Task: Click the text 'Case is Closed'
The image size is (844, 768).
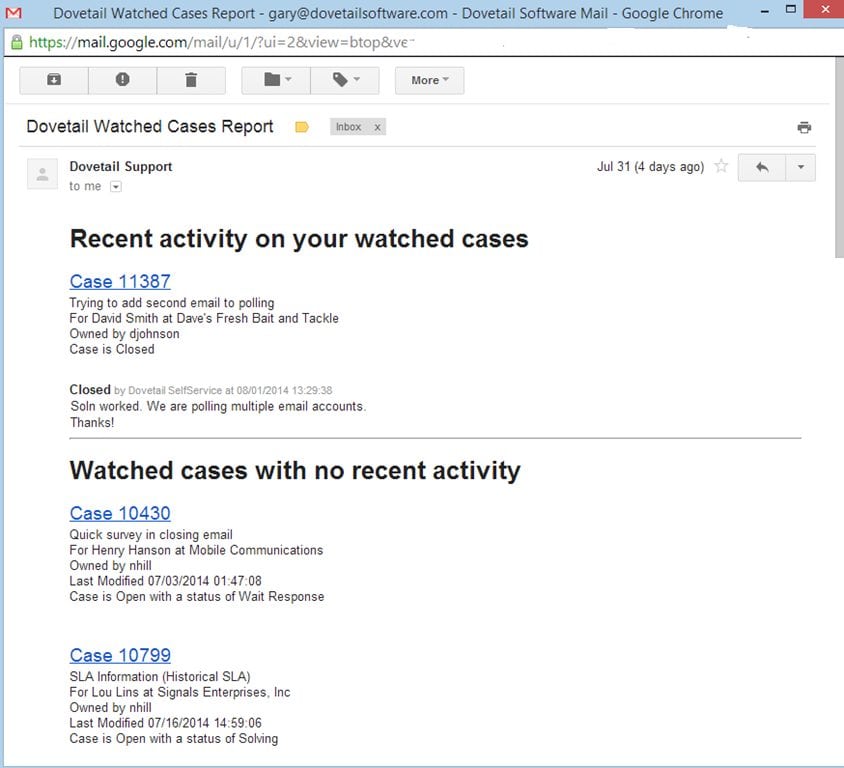Action: pyautogui.click(x=112, y=349)
